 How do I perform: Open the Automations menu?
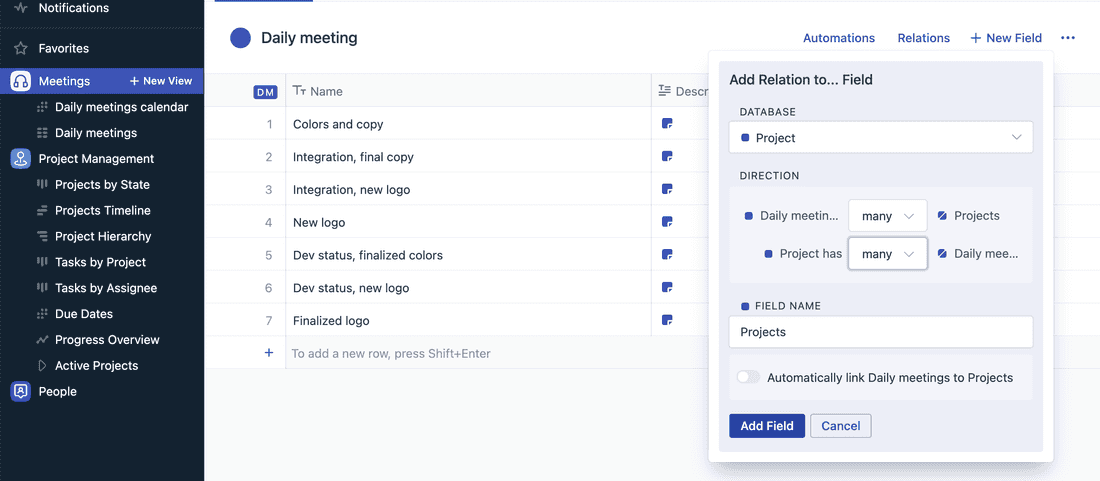pyautogui.click(x=838, y=38)
